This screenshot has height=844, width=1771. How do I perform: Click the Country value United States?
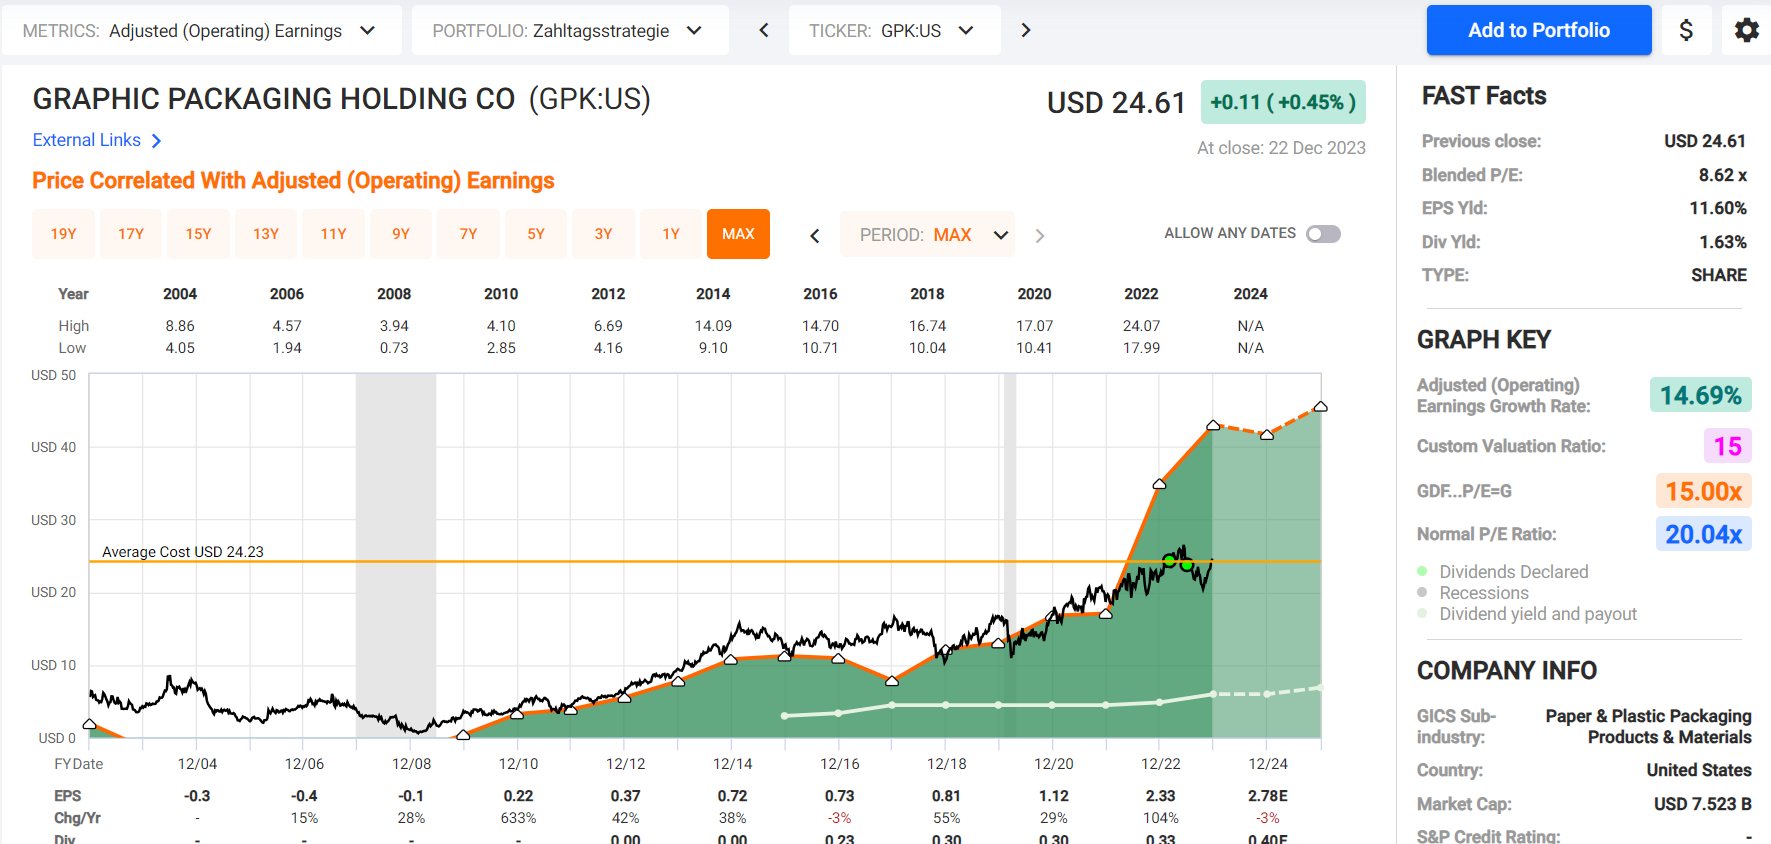(1699, 770)
